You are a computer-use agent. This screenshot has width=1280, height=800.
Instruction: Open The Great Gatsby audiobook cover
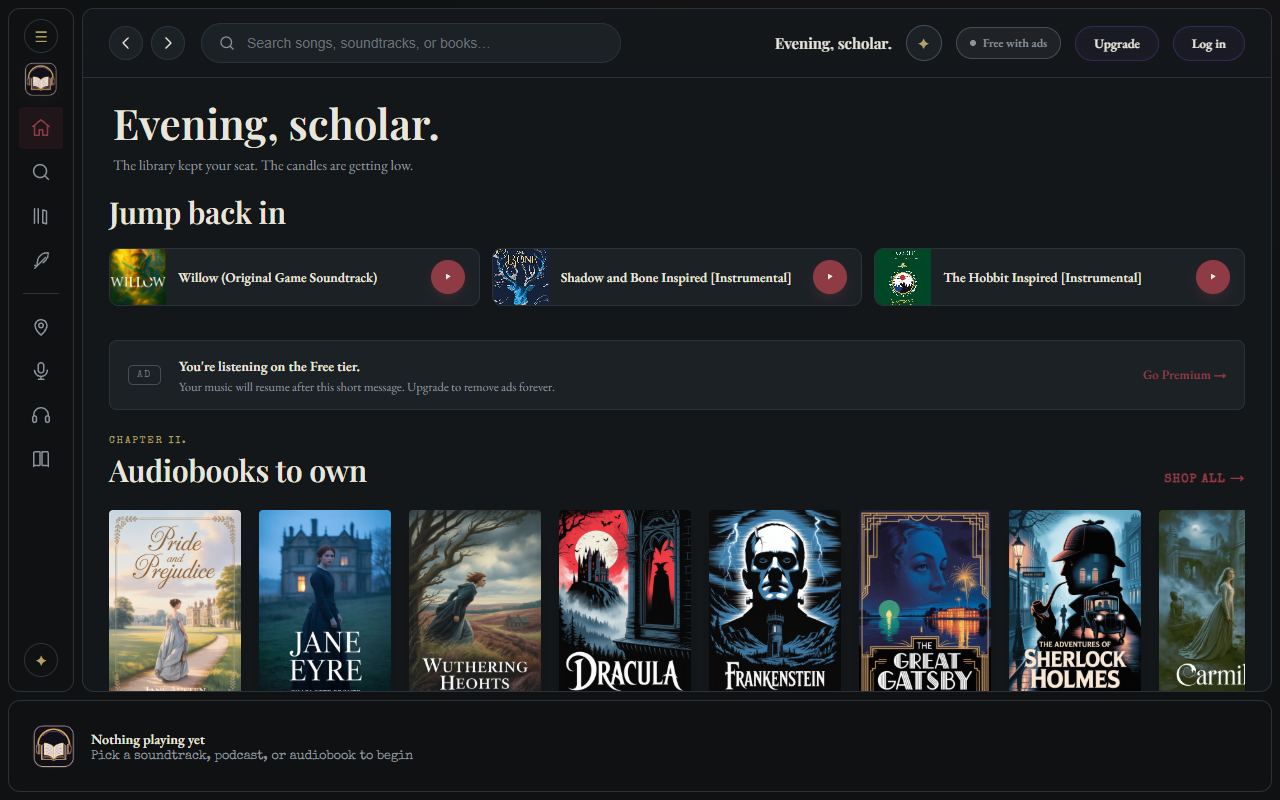click(x=925, y=600)
